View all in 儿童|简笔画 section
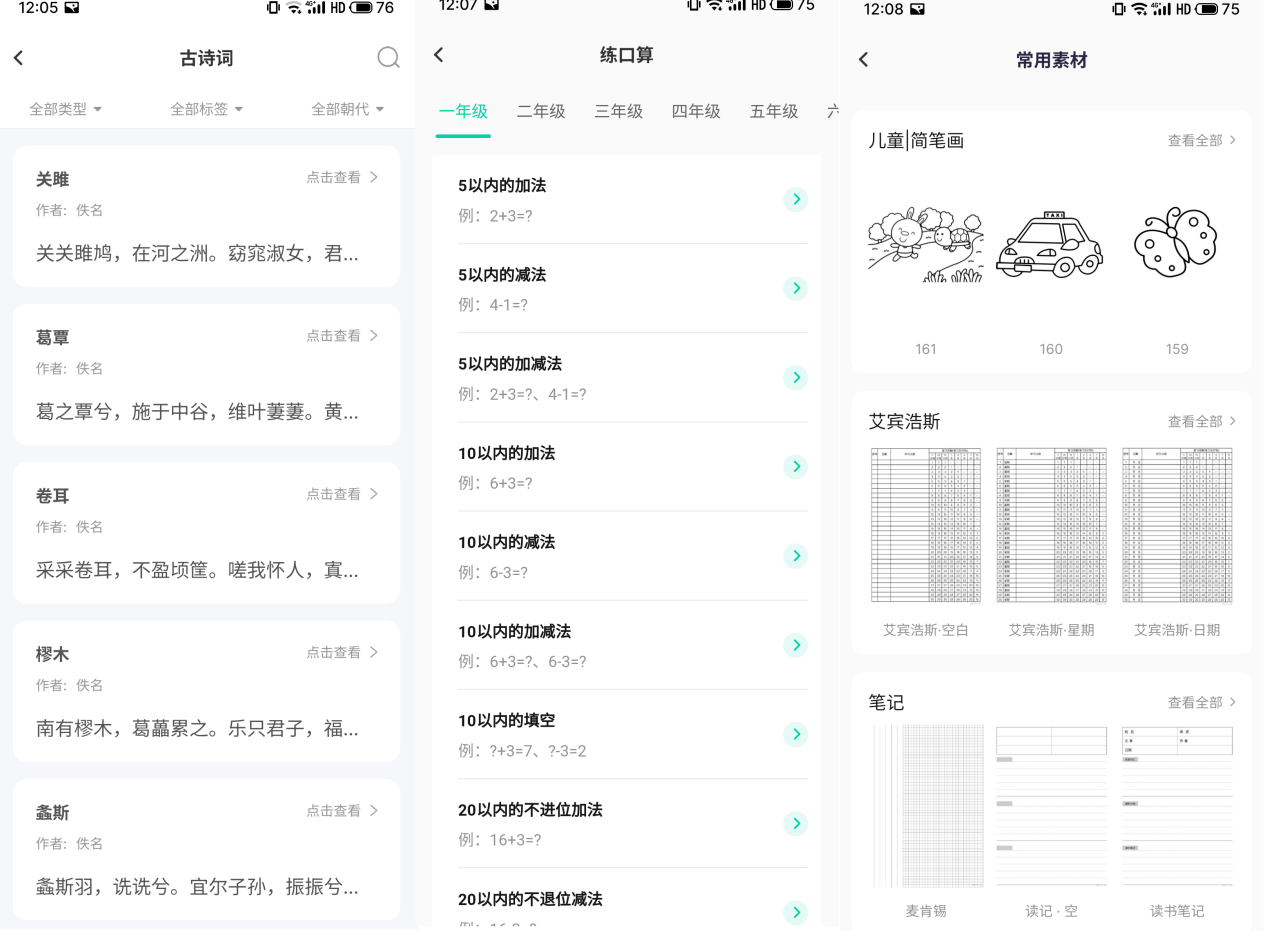 click(1201, 141)
